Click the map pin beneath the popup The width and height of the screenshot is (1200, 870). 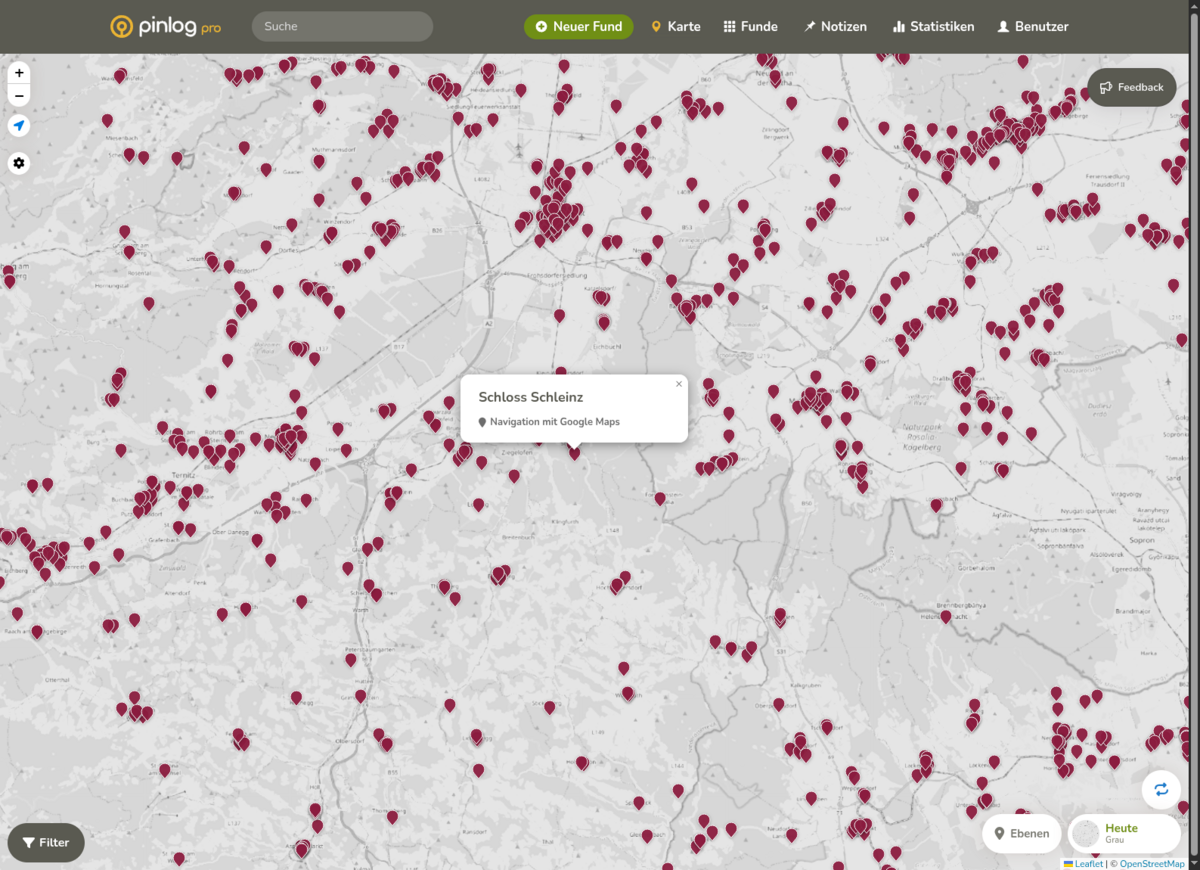coord(574,453)
